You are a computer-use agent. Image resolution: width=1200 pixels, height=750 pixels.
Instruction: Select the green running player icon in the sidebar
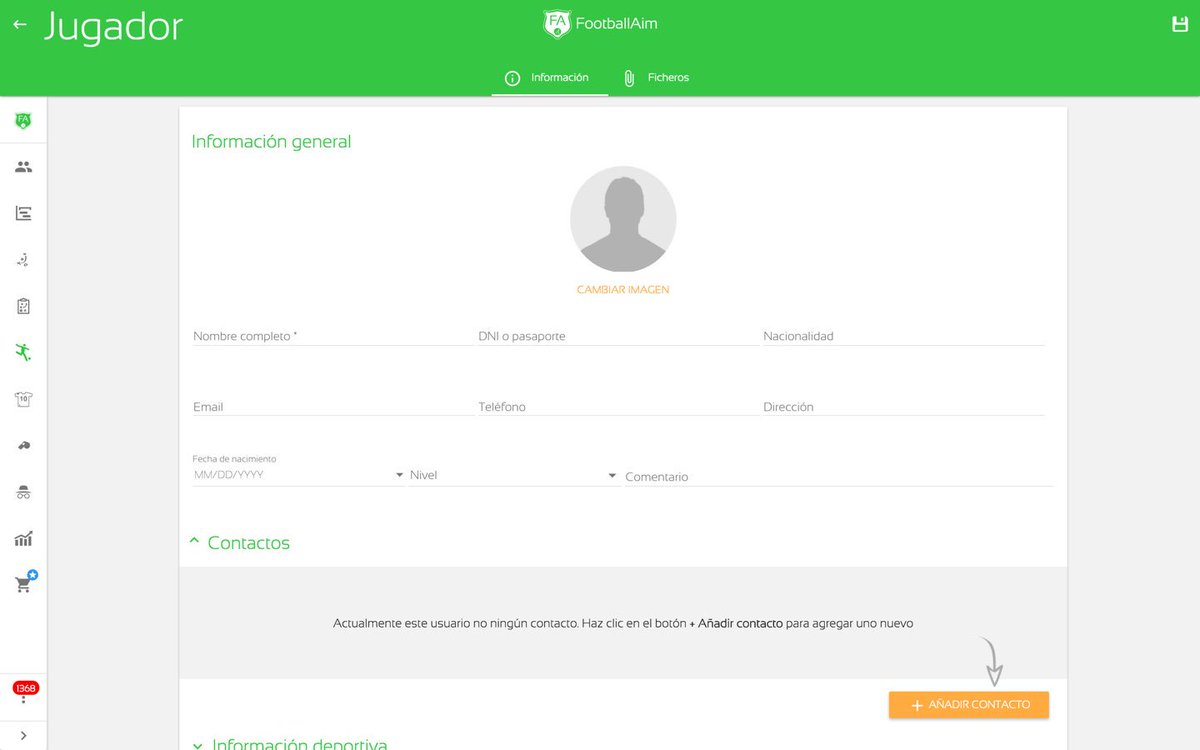23,352
